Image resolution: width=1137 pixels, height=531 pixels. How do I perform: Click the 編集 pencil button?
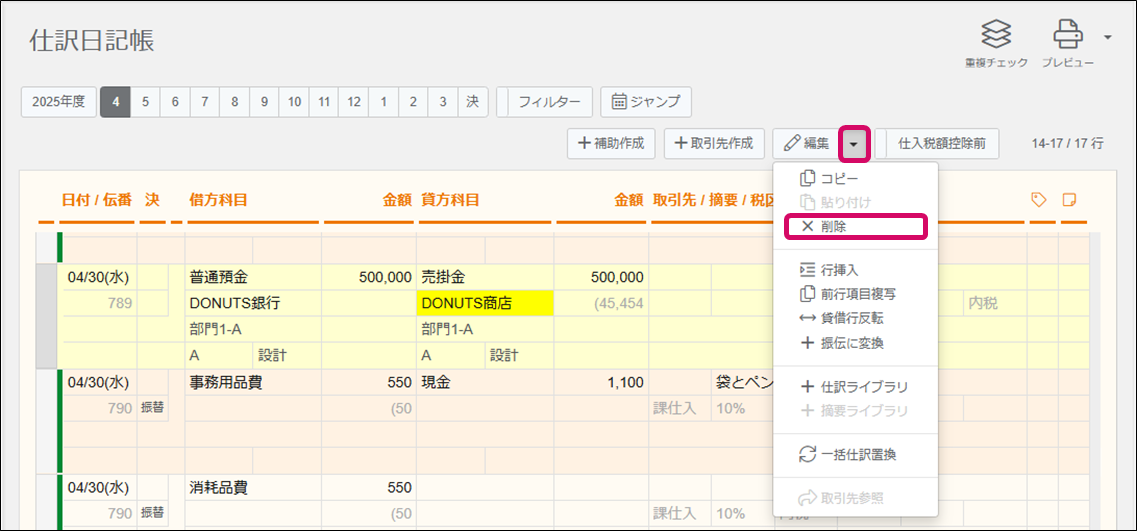[806, 144]
